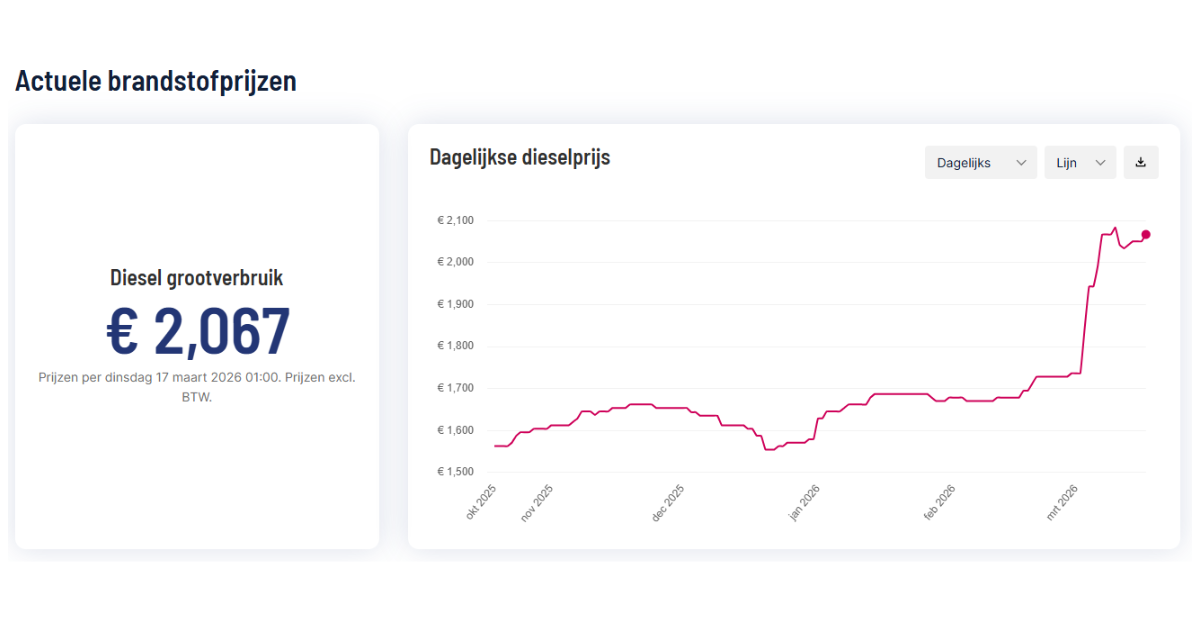Viewport: 1200px width, 628px height.
Task: Open the Lijn chart type dropdown
Action: pyautogui.click(x=1079, y=163)
